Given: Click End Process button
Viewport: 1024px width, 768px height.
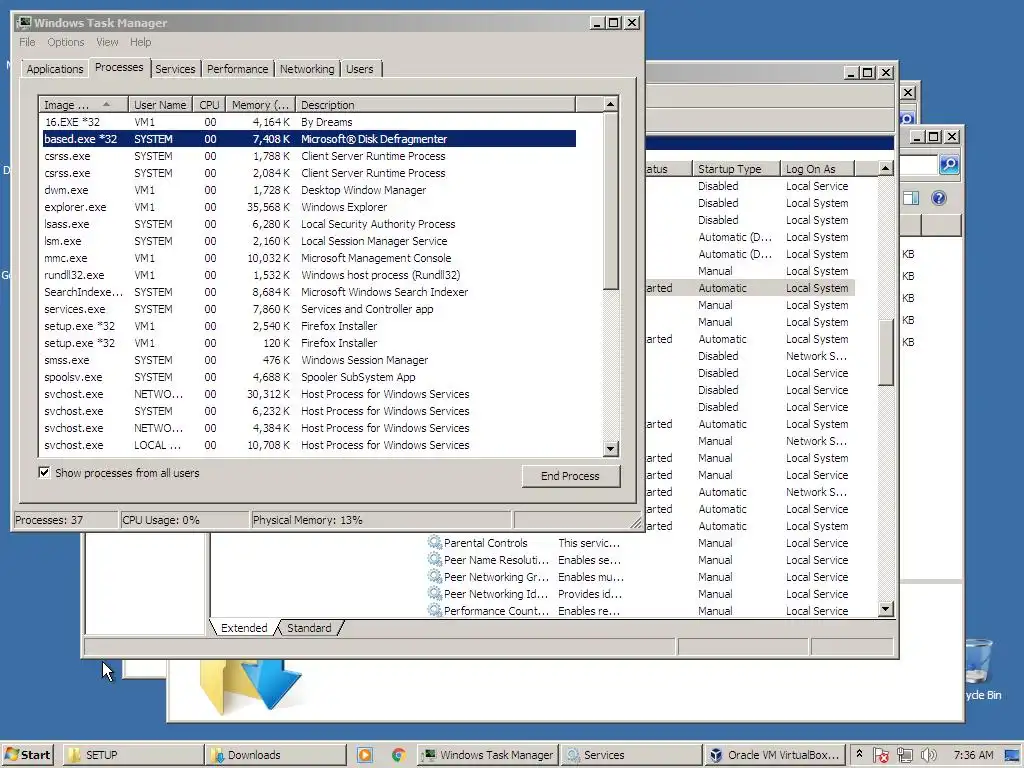Looking at the screenshot, I should [x=570, y=476].
